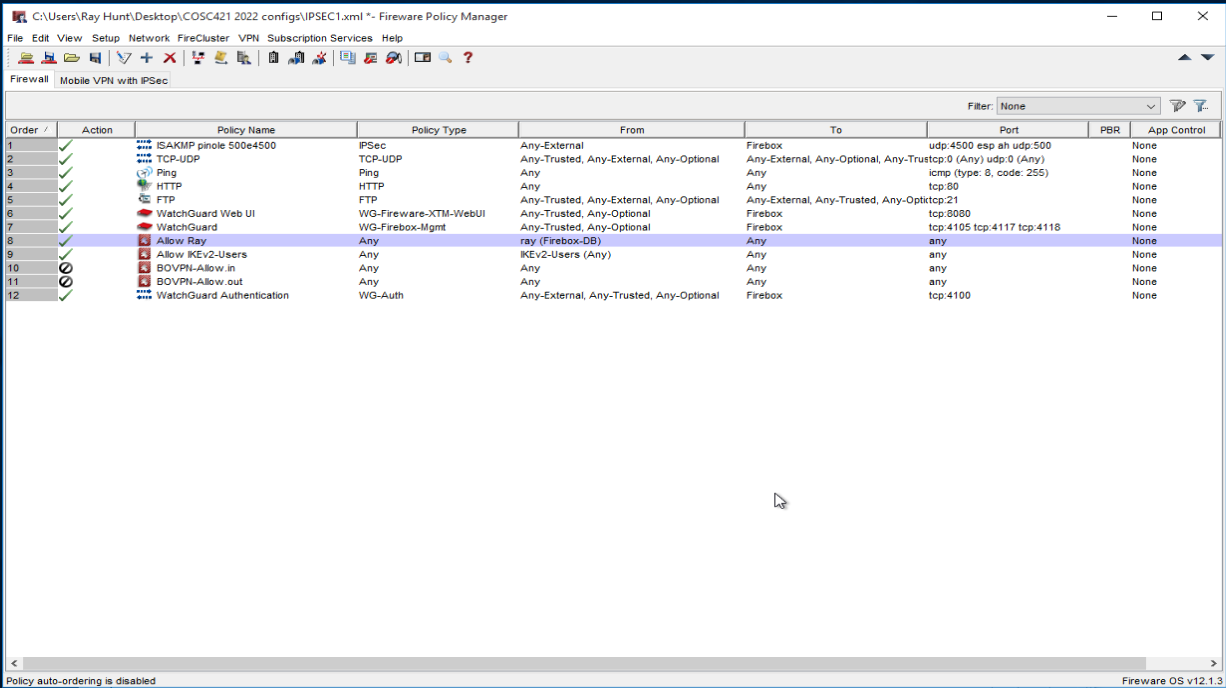Click the Save configuration file toolbar icon
1226x688 pixels.
(95, 57)
